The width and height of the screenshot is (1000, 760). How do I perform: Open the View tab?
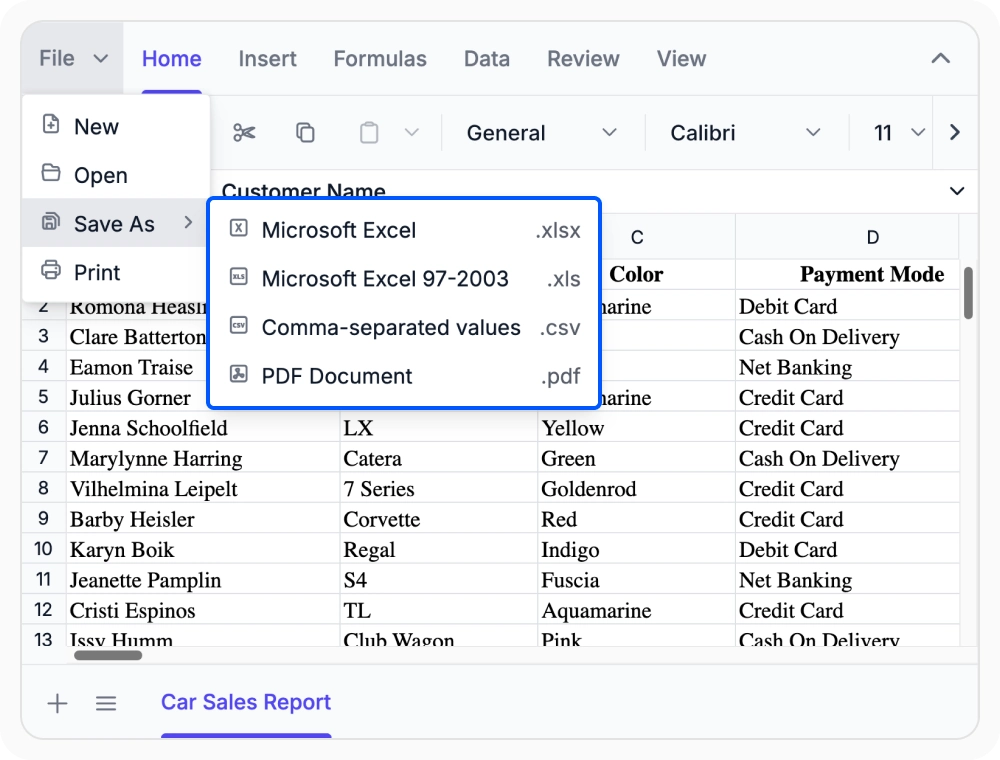[x=681, y=59]
